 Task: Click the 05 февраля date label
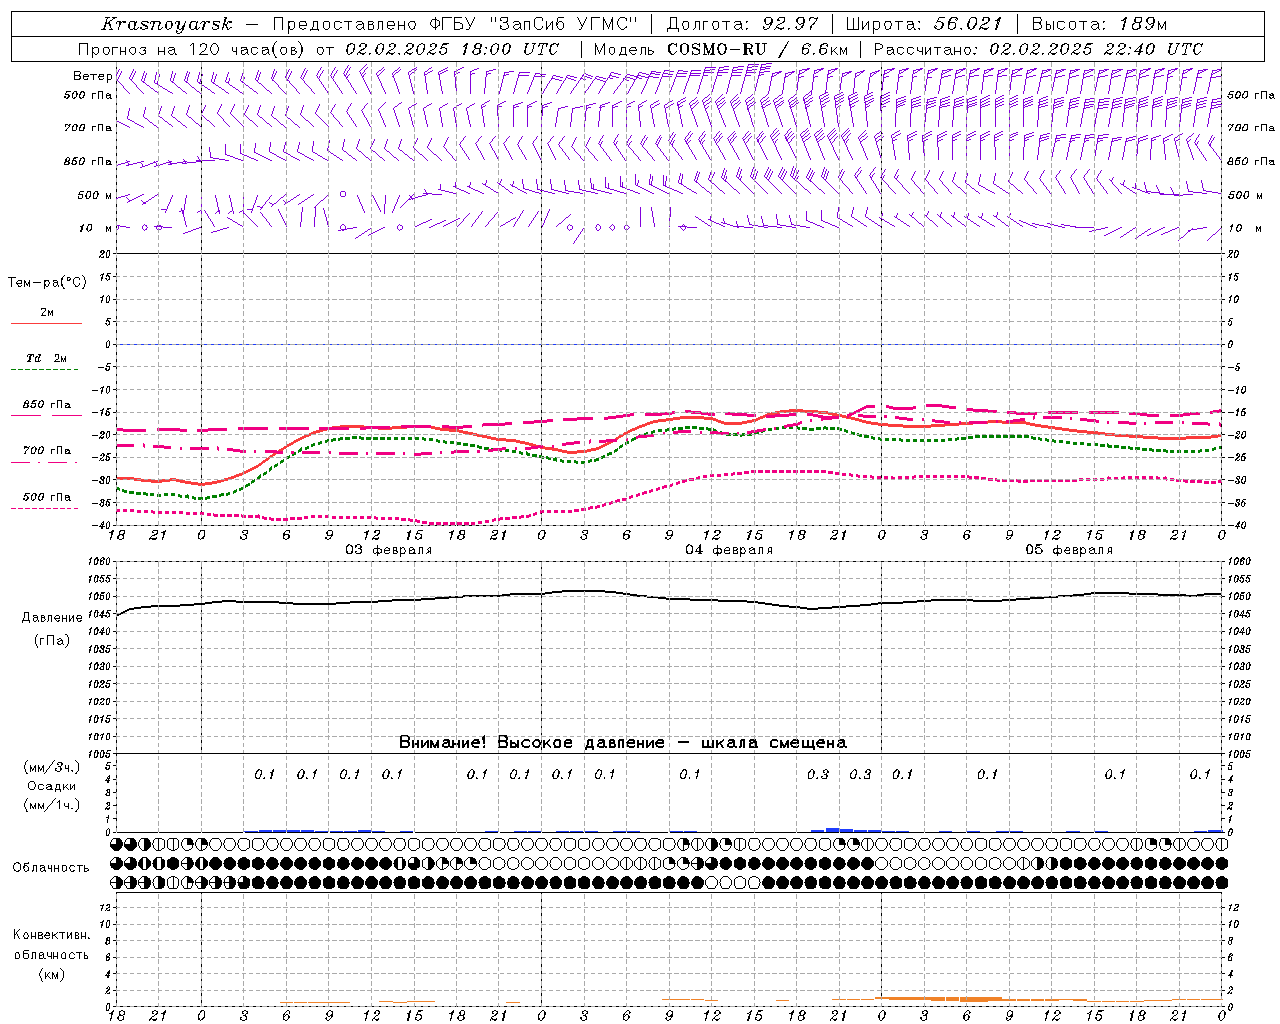click(1069, 550)
